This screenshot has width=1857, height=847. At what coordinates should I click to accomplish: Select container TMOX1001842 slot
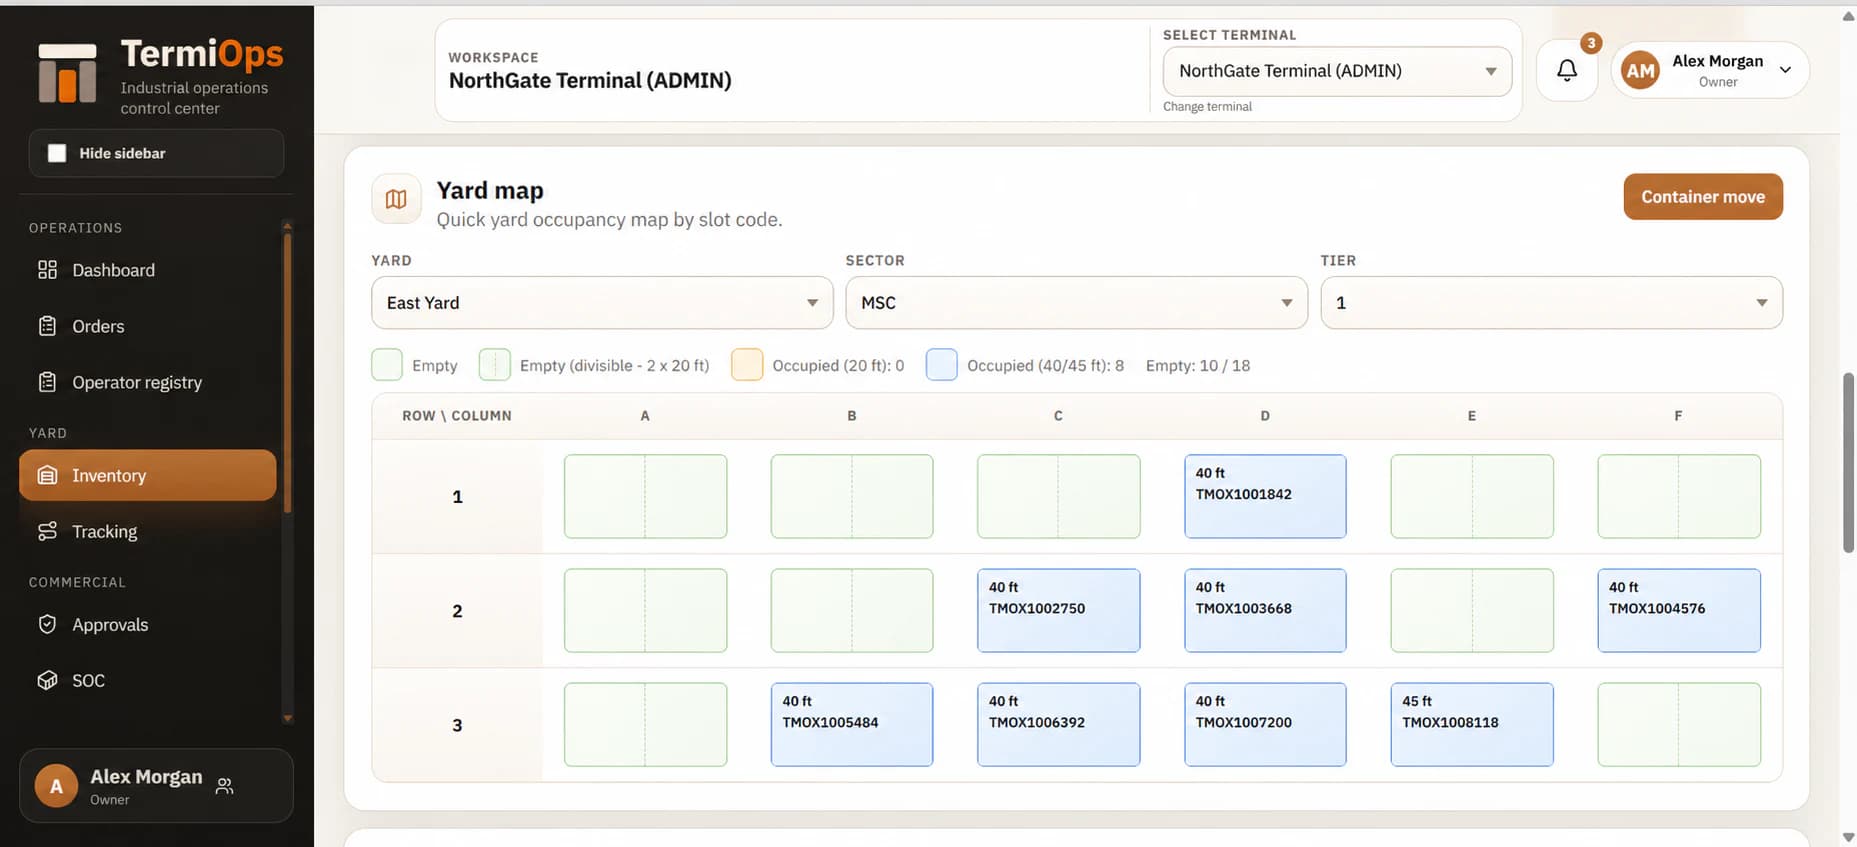point(1265,496)
